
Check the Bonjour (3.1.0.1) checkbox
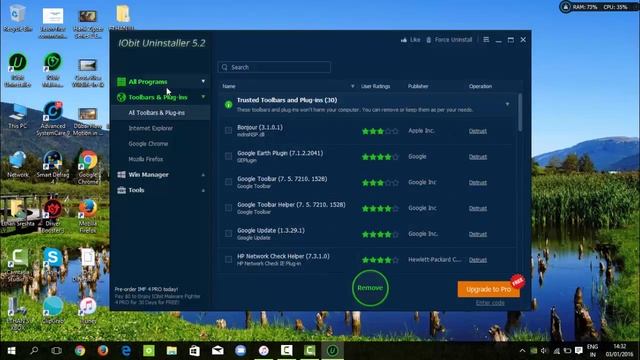pyautogui.click(x=229, y=131)
